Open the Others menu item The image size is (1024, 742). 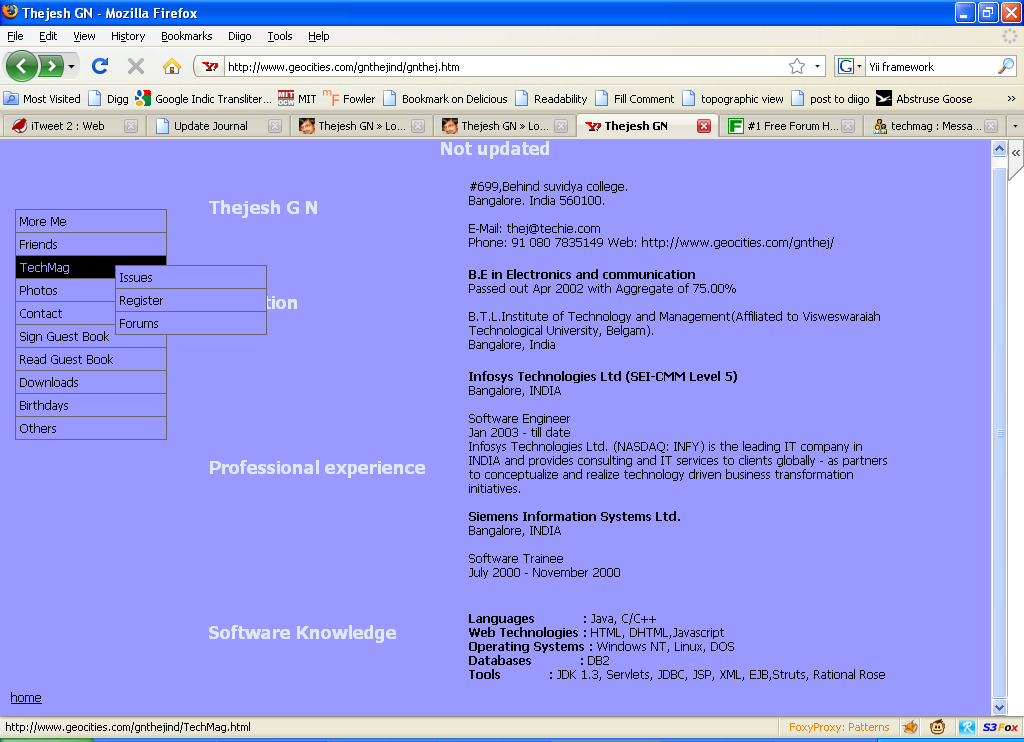point(91,428)
